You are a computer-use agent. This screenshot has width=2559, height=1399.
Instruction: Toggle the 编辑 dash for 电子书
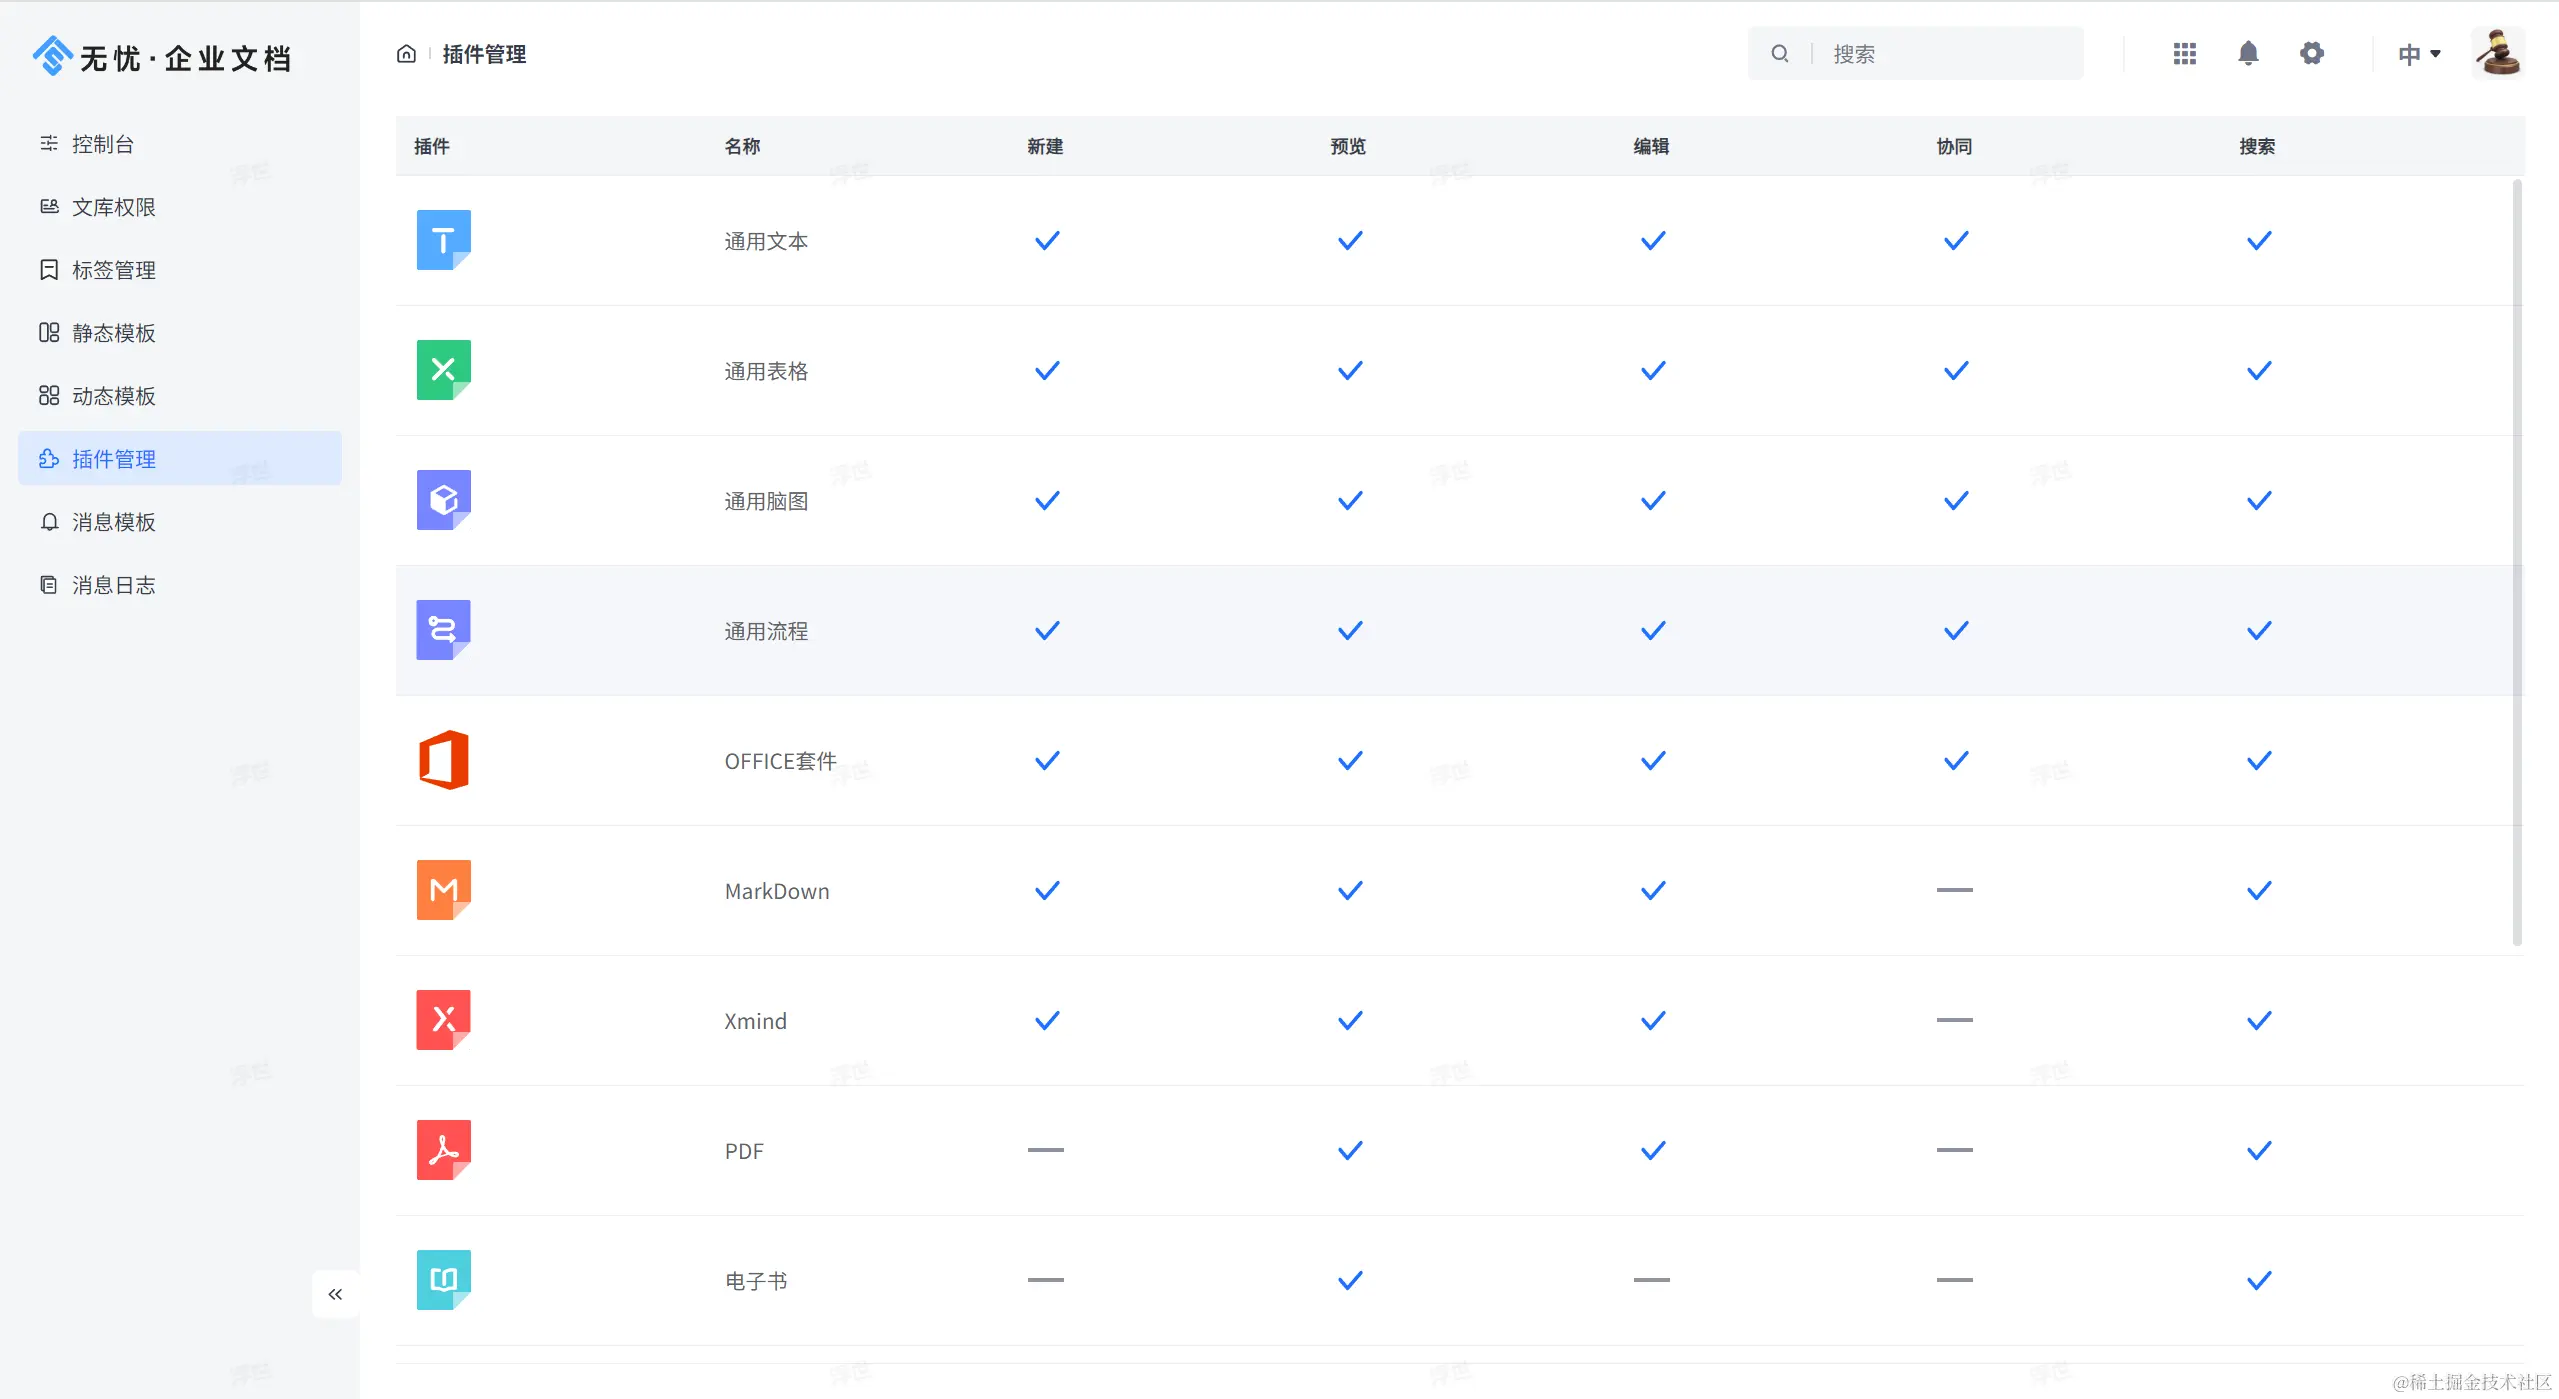point(1651,1280)
